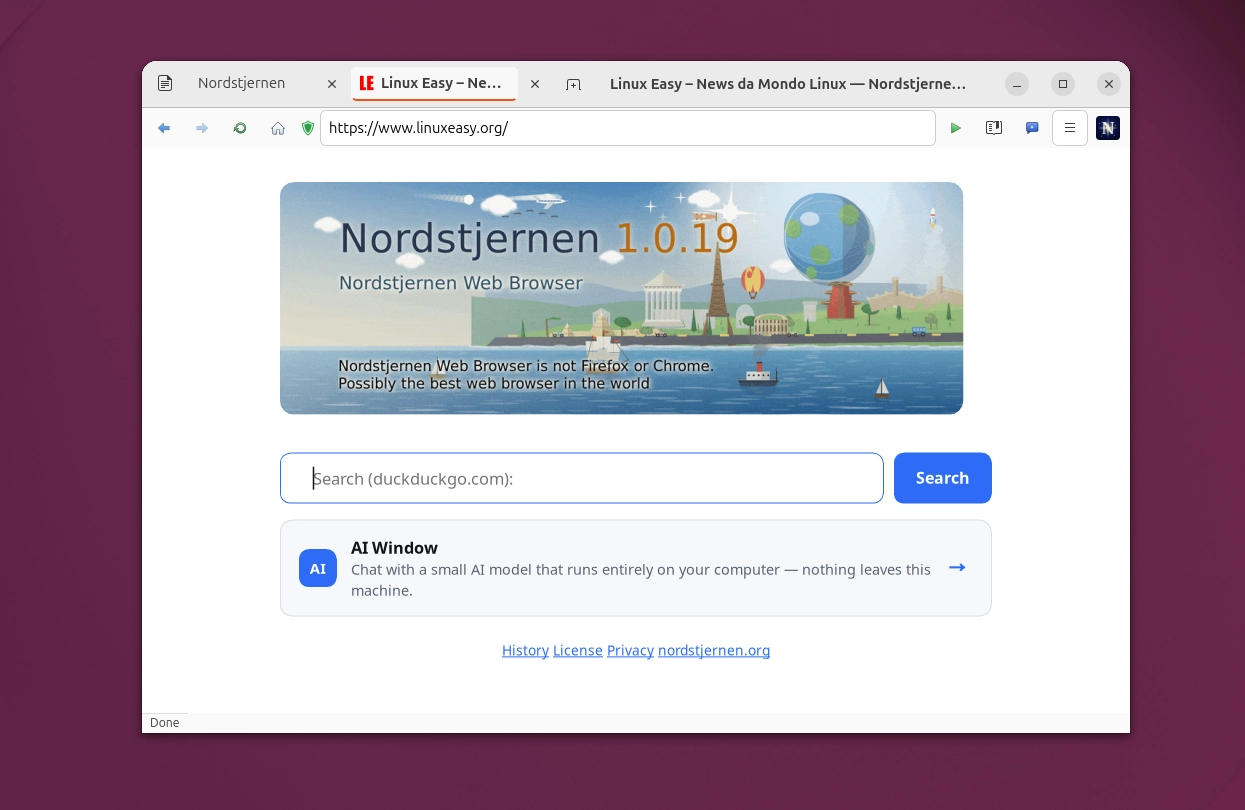
Task: Click the Nordstjernen N logo icon
Action: (1108, 128)
